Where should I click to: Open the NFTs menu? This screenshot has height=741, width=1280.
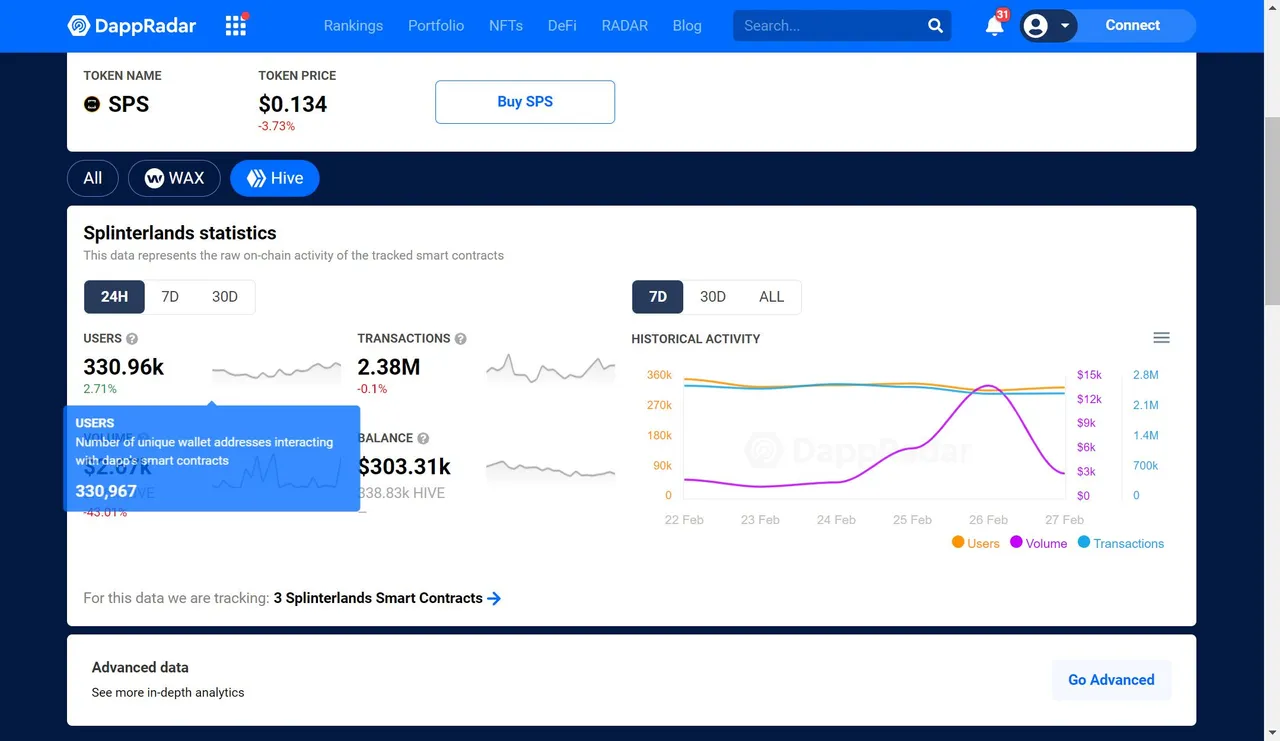(x=506, y=26)
